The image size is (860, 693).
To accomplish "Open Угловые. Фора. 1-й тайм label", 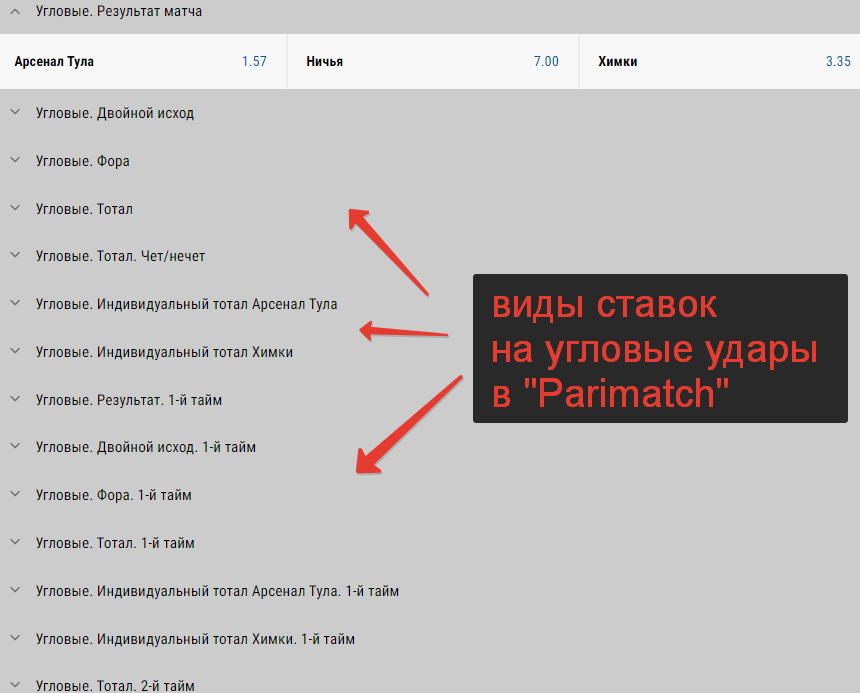I will tap(114, 495).
